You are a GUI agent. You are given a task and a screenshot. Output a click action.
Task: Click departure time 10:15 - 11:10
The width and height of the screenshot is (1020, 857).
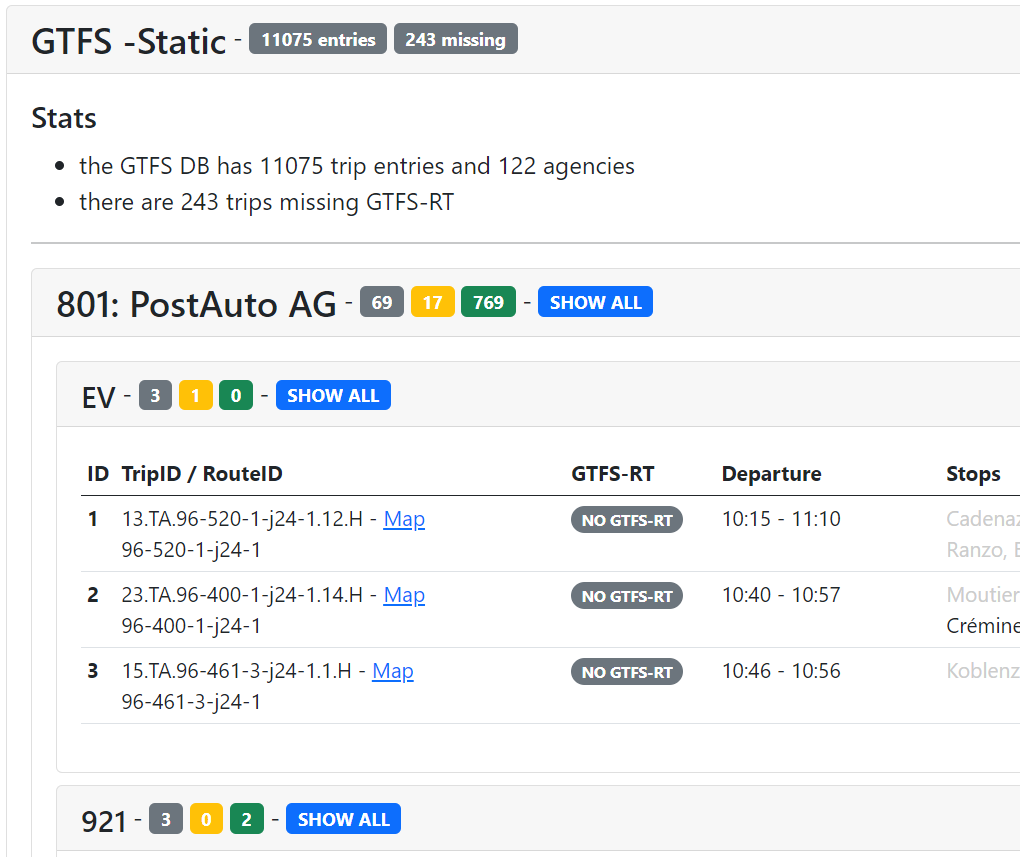click(781, 519)
